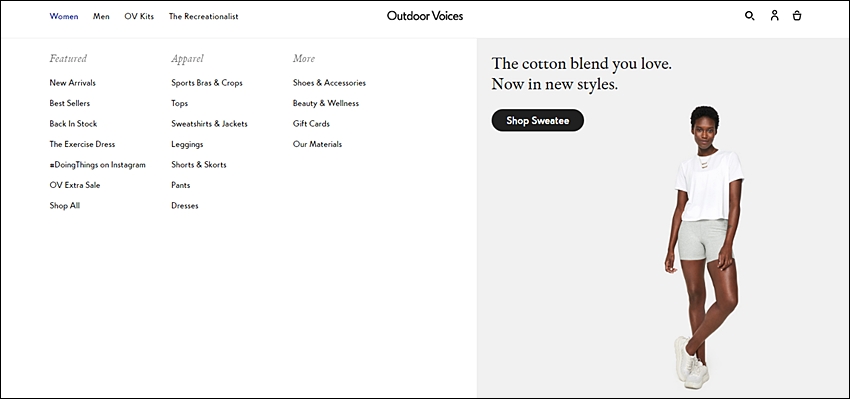Open Shoes & Accessories link
The width and height of the screenshot is (850, 399).
pyautogui.click(x=330, y=83)
